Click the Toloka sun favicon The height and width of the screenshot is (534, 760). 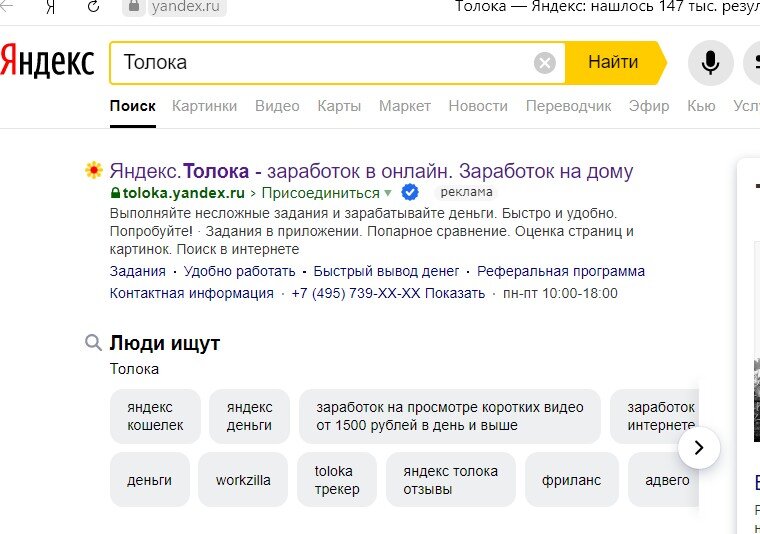pos(94,170)
